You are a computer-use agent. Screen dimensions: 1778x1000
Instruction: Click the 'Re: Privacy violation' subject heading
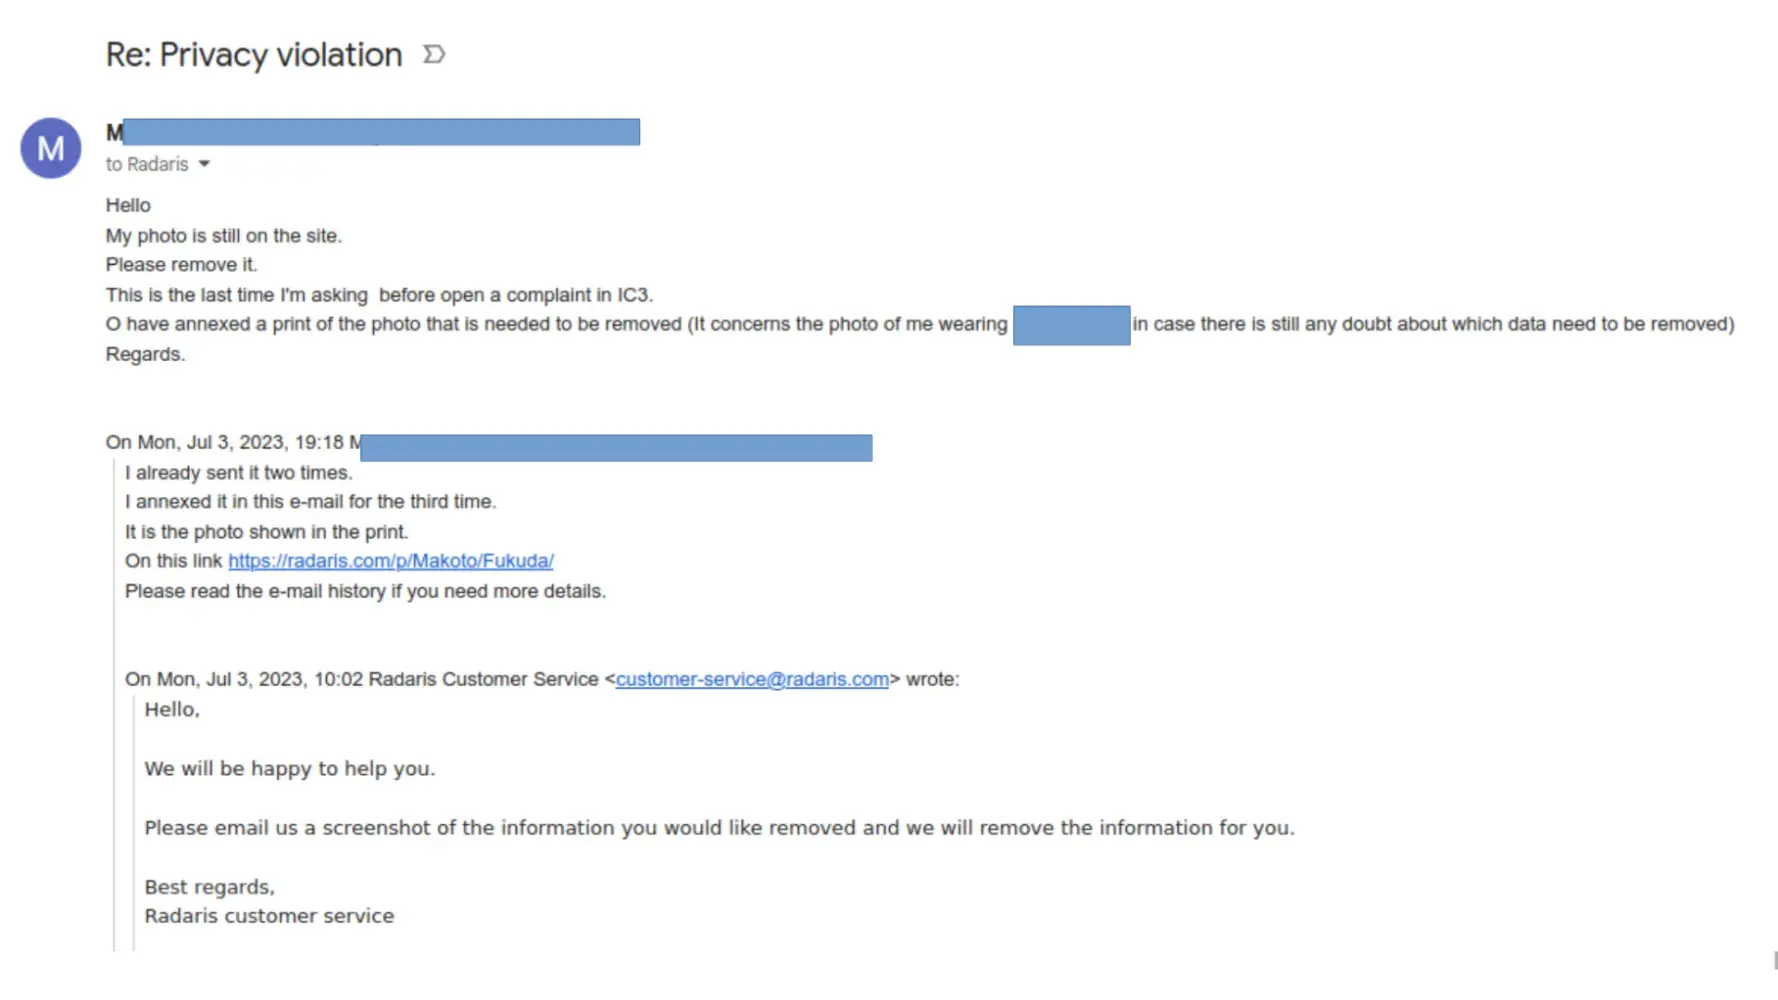pos(254,55)
